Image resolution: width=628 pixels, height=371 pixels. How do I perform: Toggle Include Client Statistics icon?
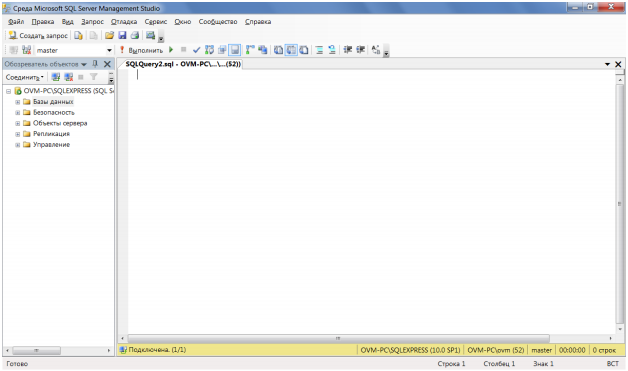(x=263, y=50)
